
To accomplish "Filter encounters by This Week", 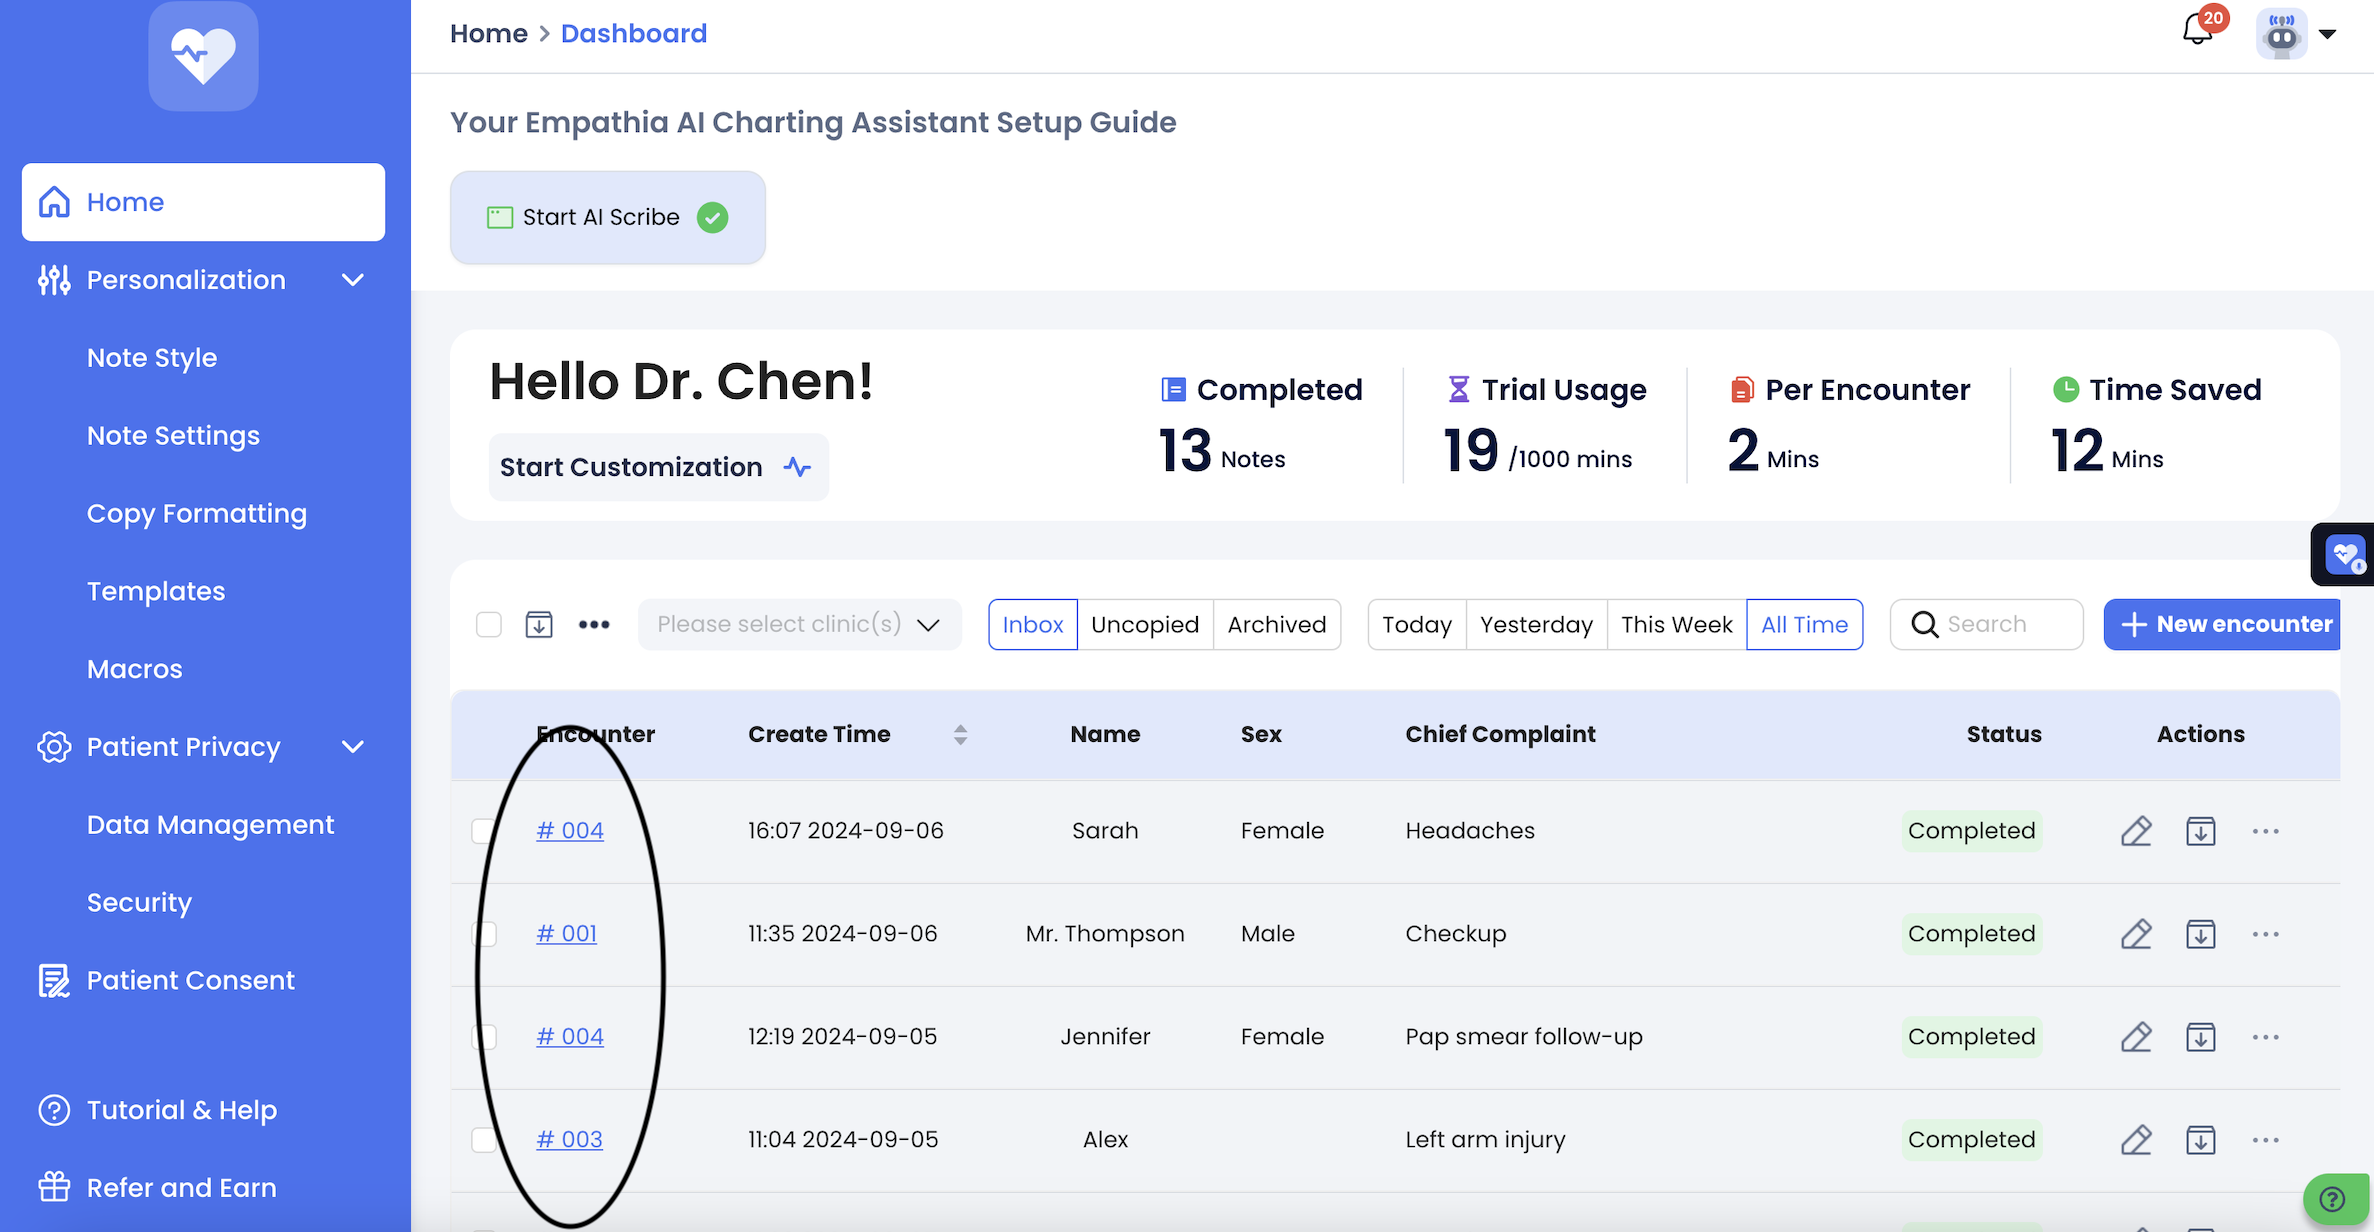I will pyautogui.click(x=1676, y=625).
